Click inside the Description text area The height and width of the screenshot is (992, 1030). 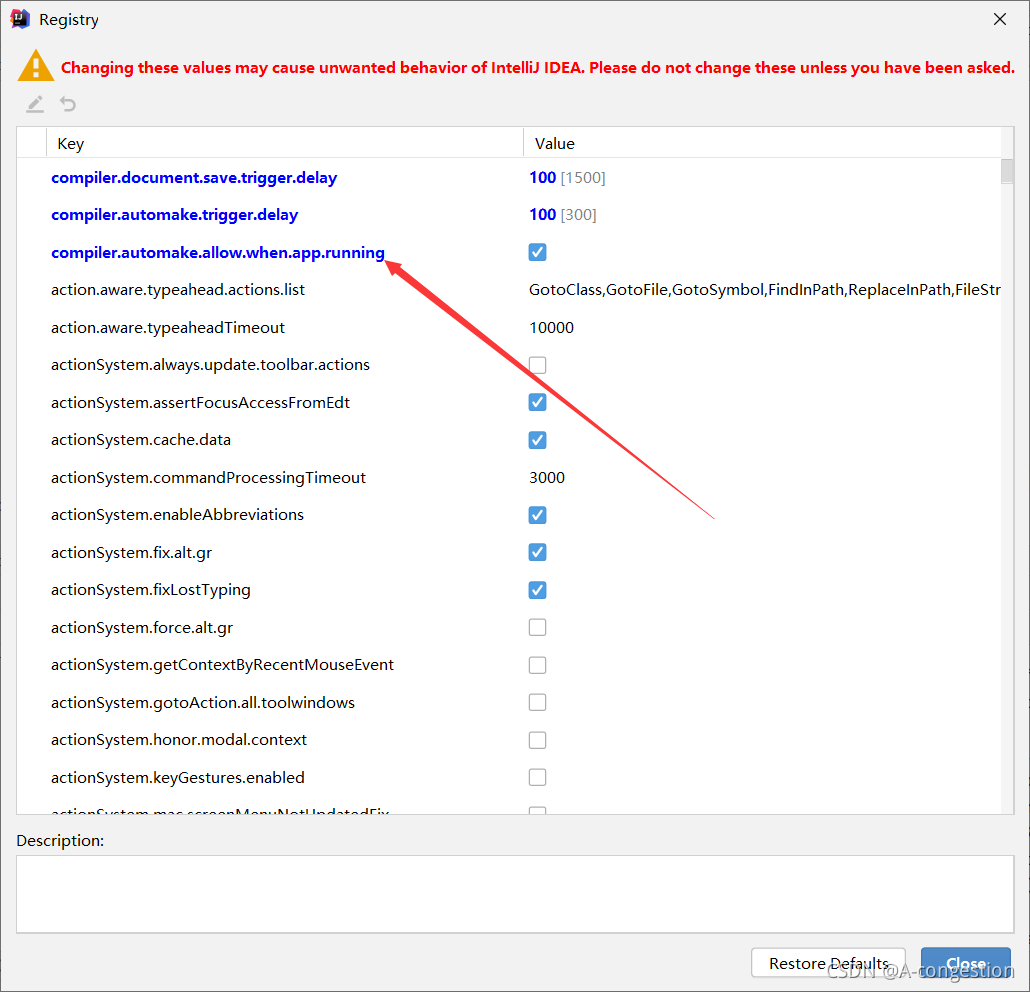tap(515, 894)
